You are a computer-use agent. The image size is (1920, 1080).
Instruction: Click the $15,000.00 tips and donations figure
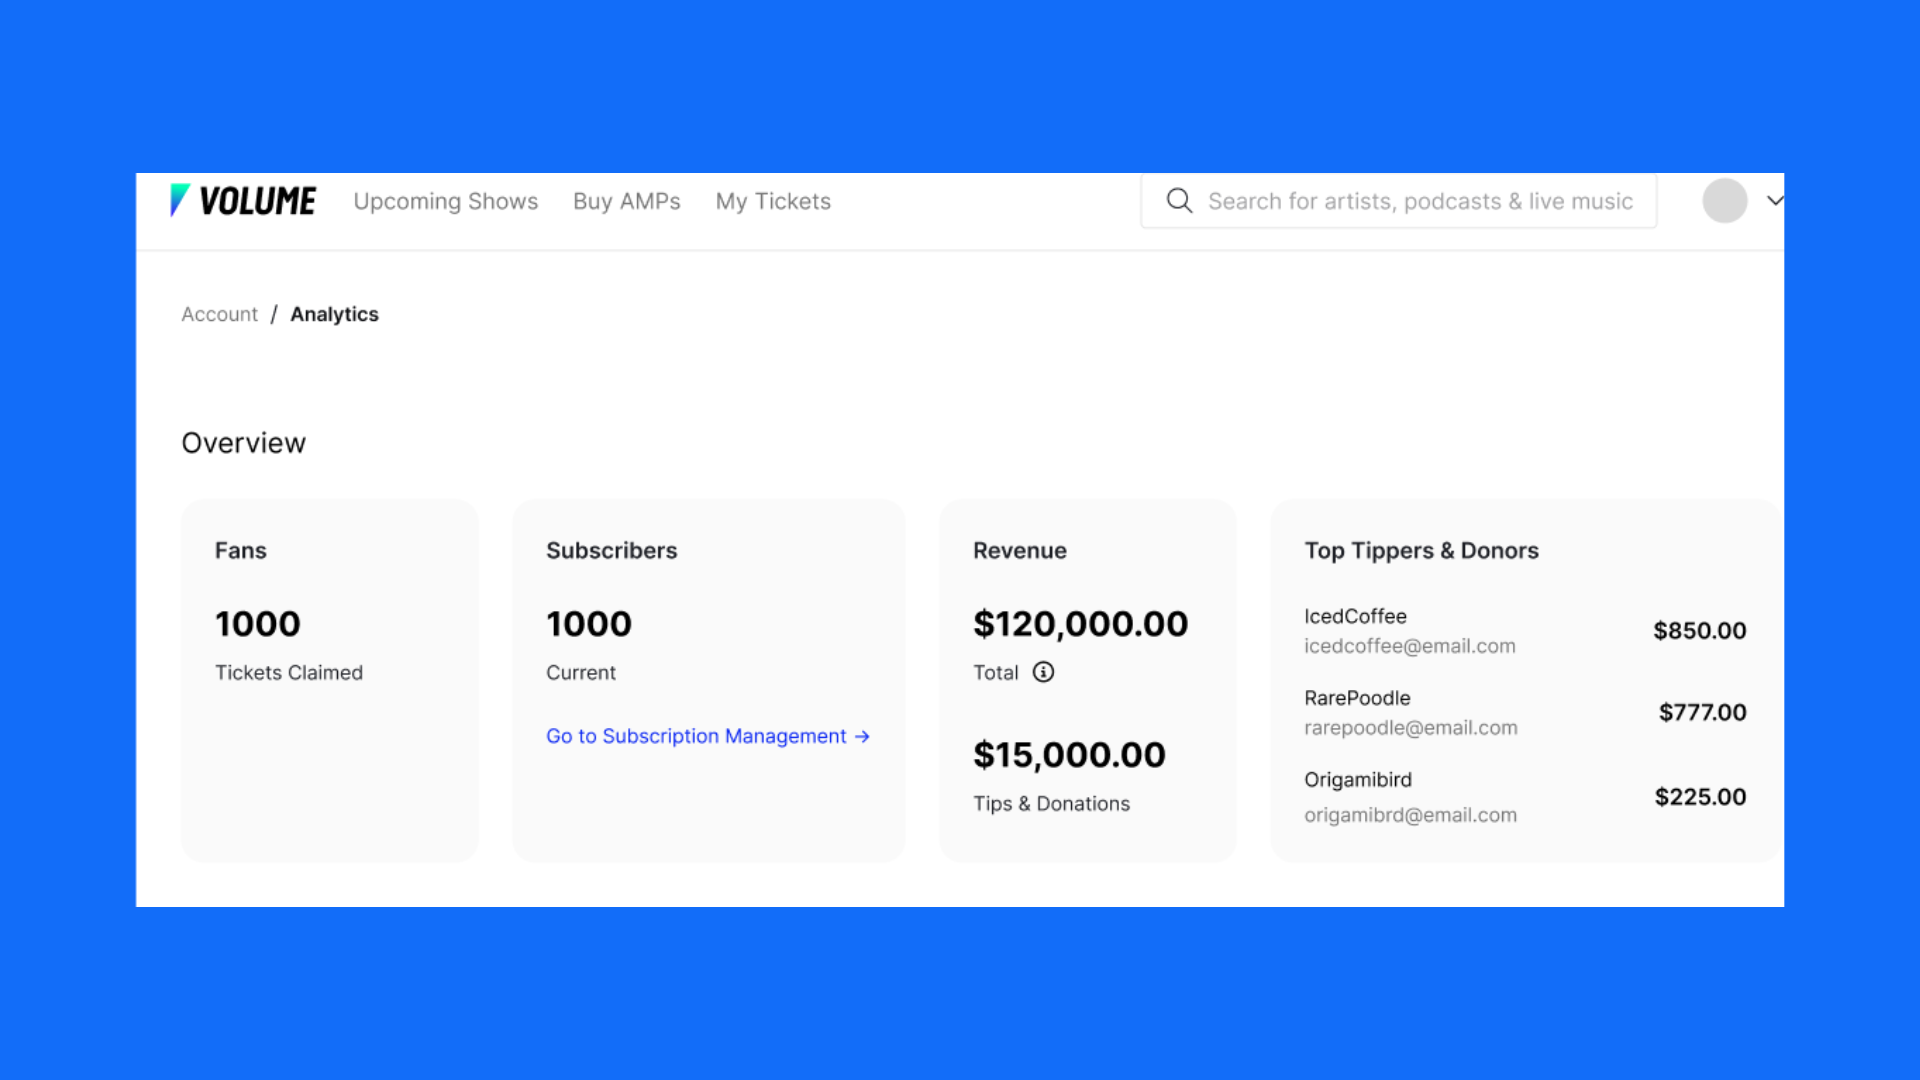[x=1069, y=755]
